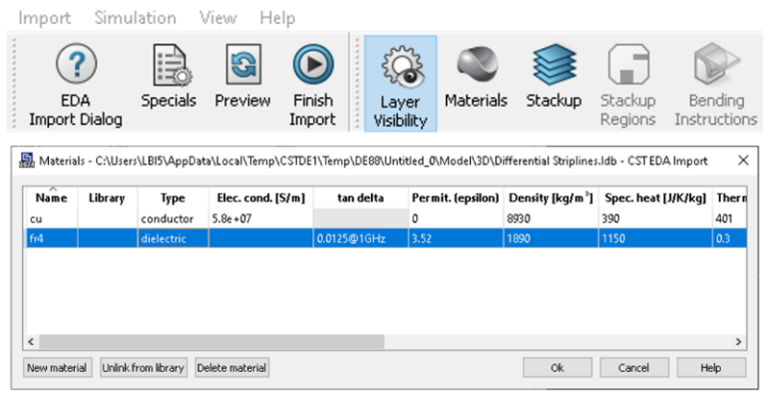Open the View menu
The height and width of the screenshot is (394, 768).
(x=218, y=18)
